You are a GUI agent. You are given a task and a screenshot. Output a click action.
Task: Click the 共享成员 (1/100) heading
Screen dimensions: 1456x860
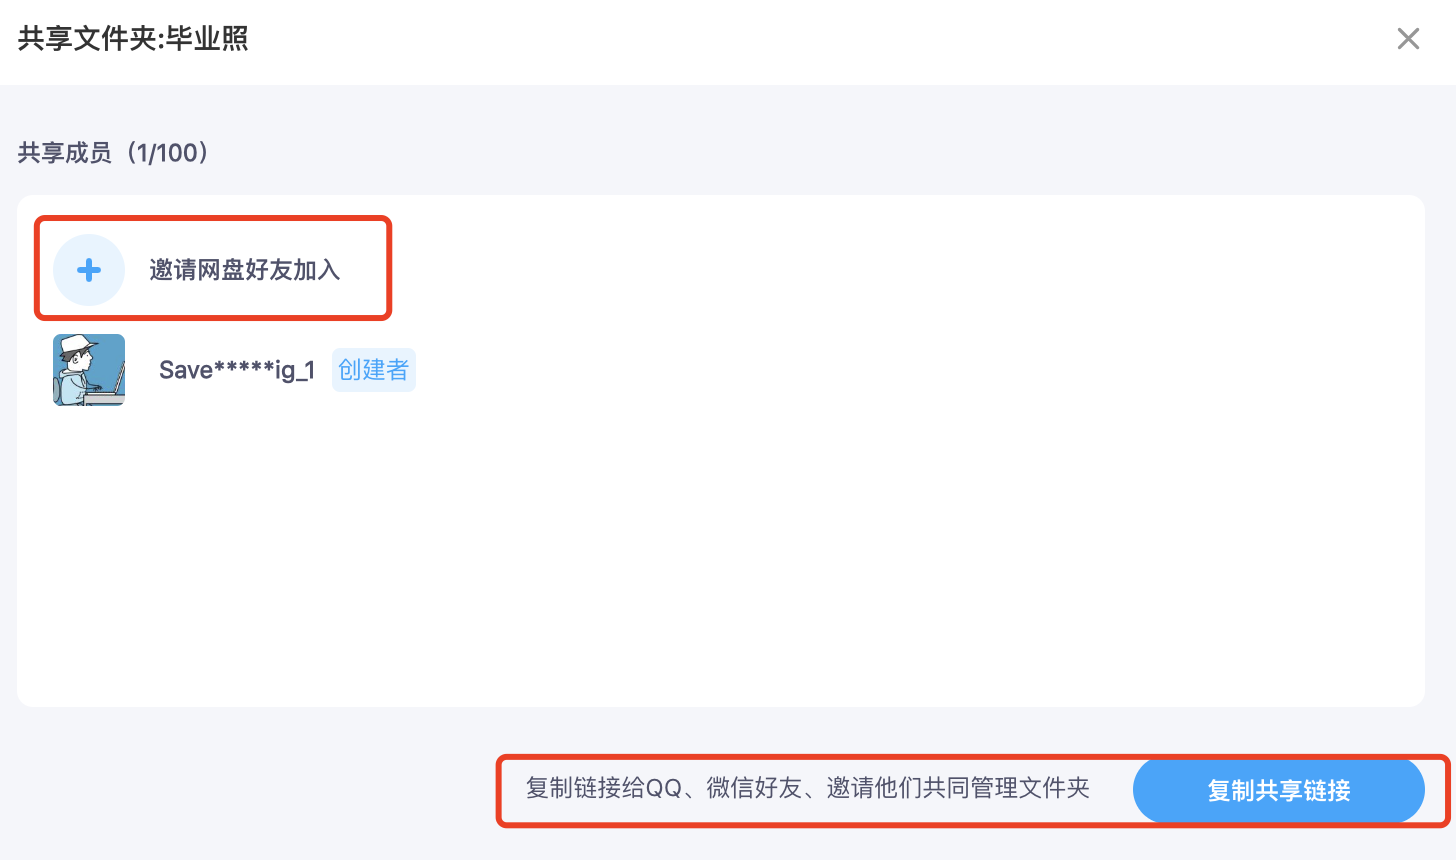(x=113, y=153)
